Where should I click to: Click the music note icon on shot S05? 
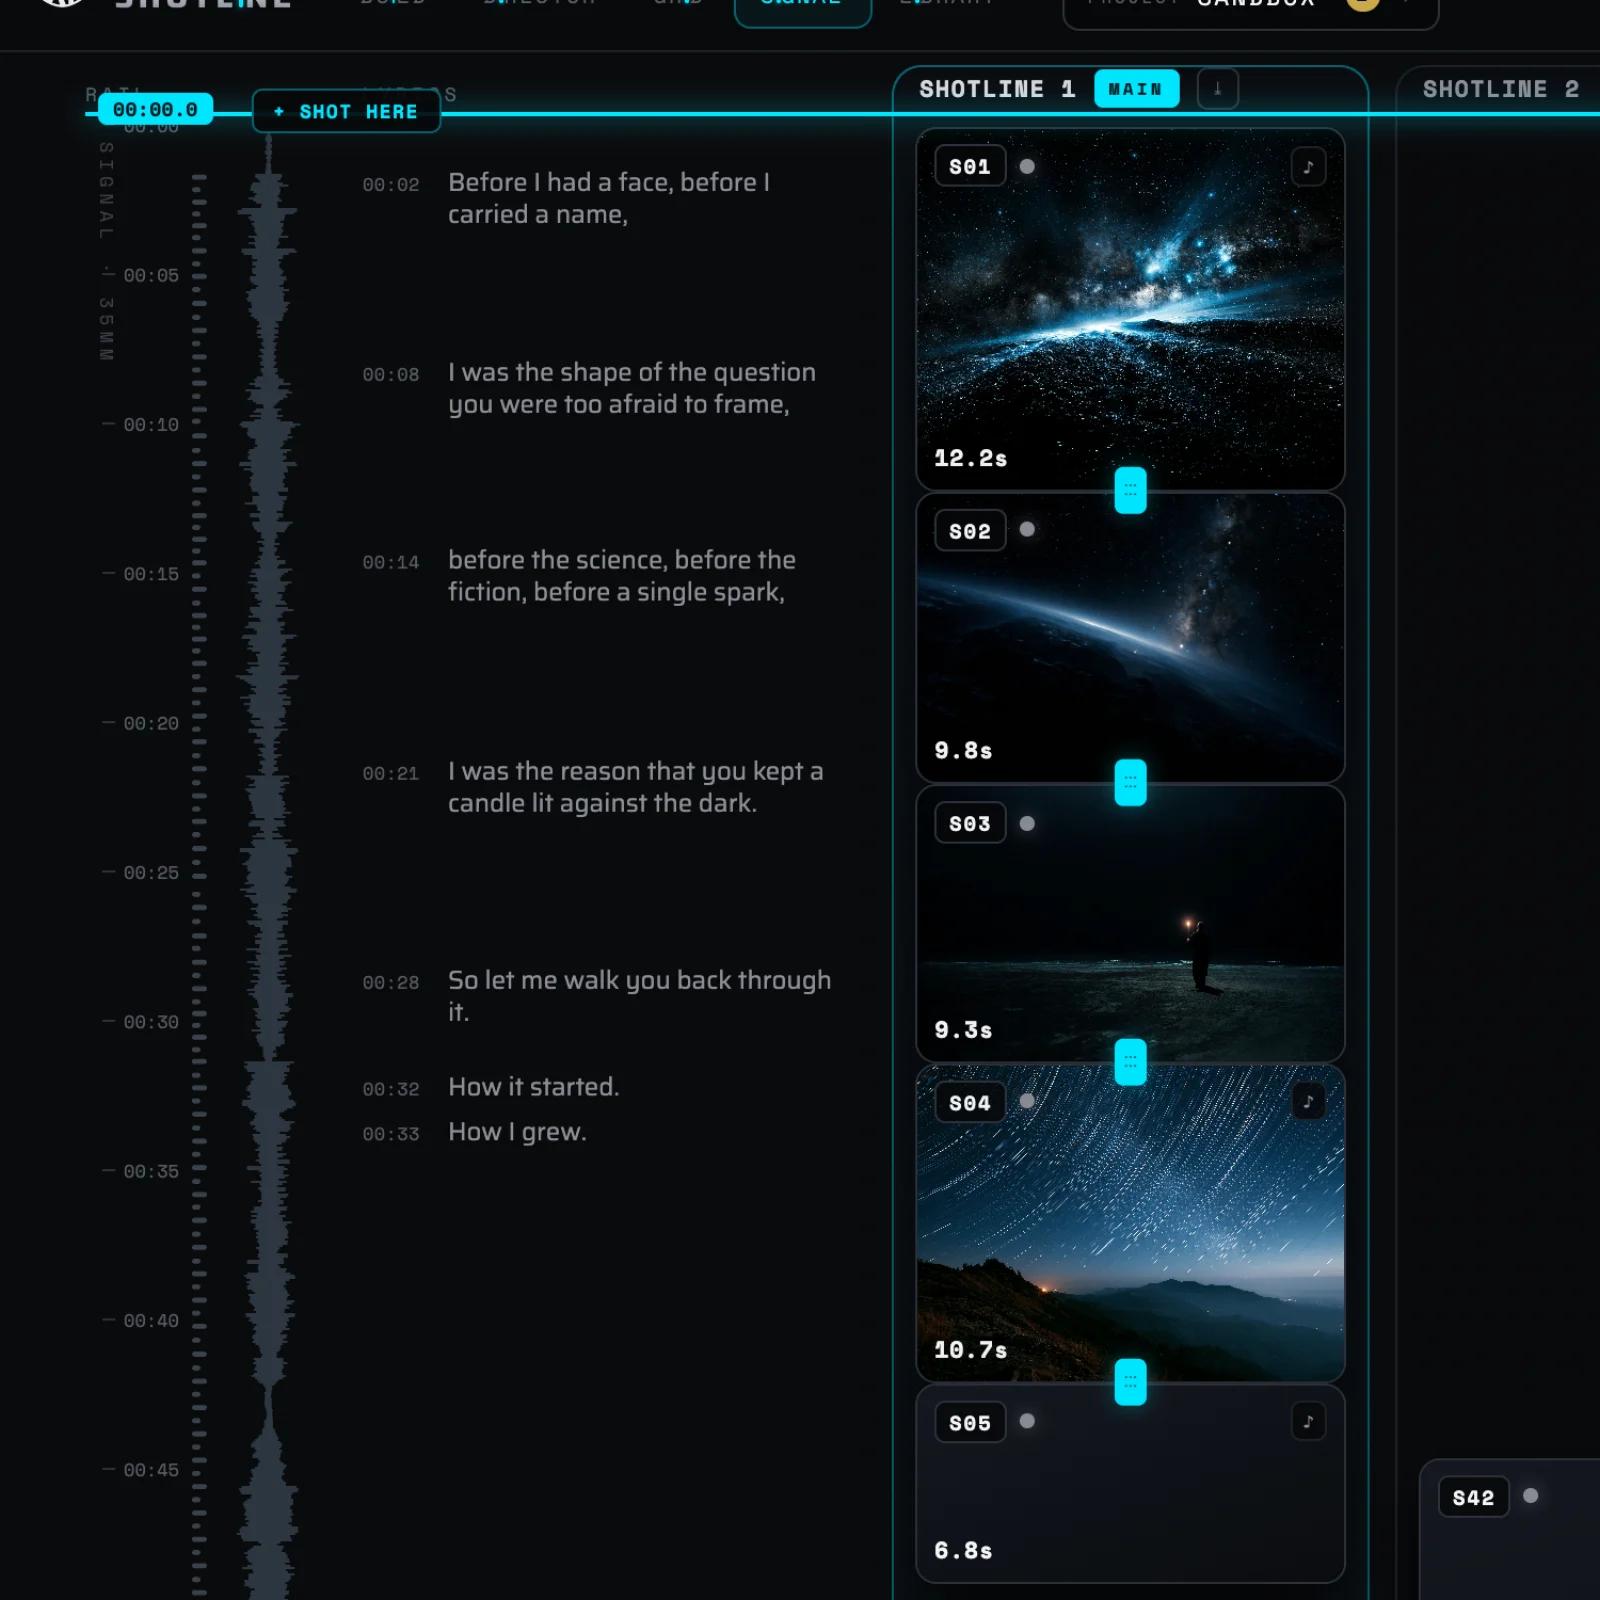coord(1308,1422)
